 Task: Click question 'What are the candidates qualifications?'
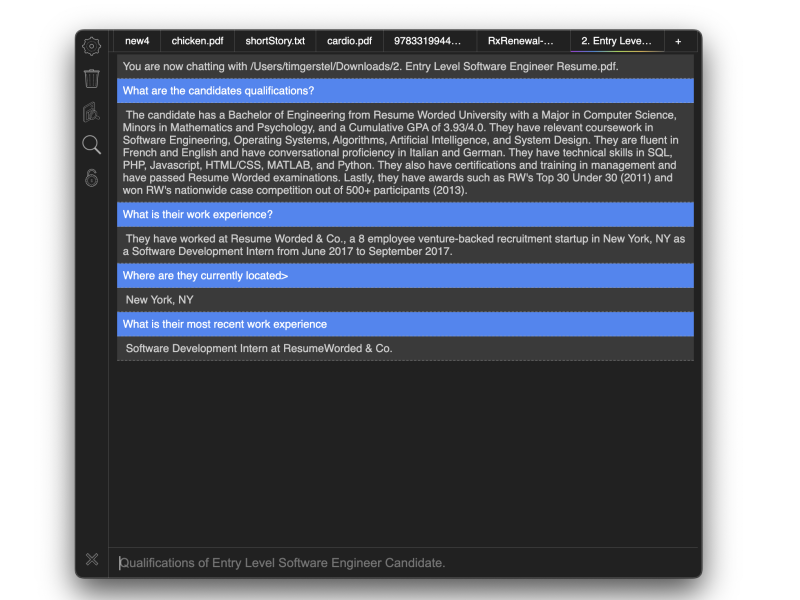click(x=405, y=91)
